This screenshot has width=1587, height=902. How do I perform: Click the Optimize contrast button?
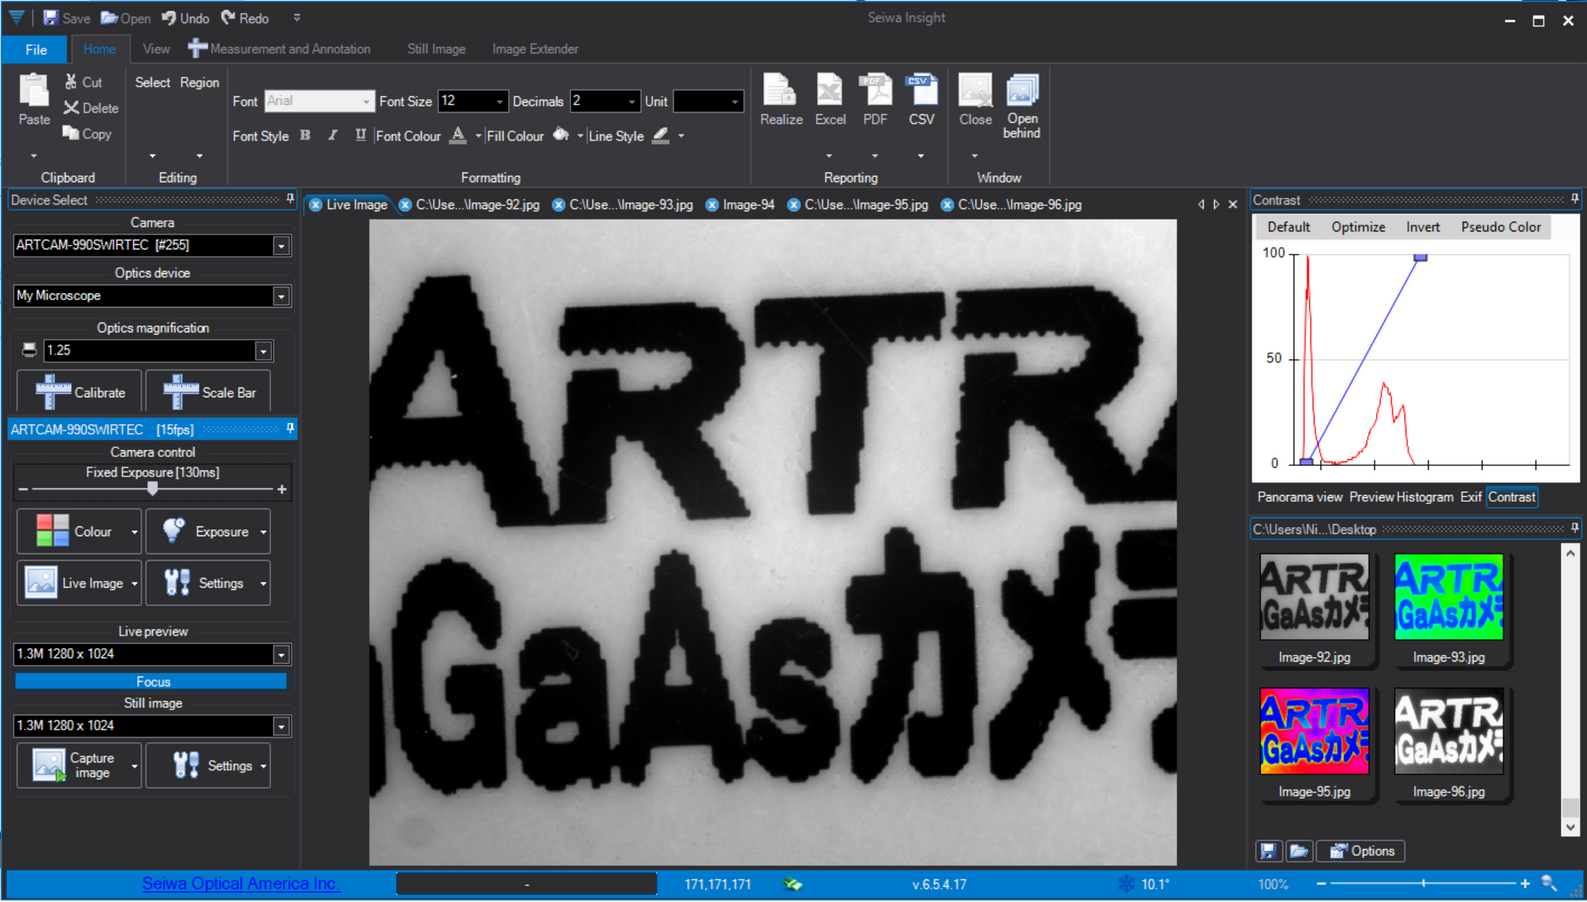tap(1358, 227)
